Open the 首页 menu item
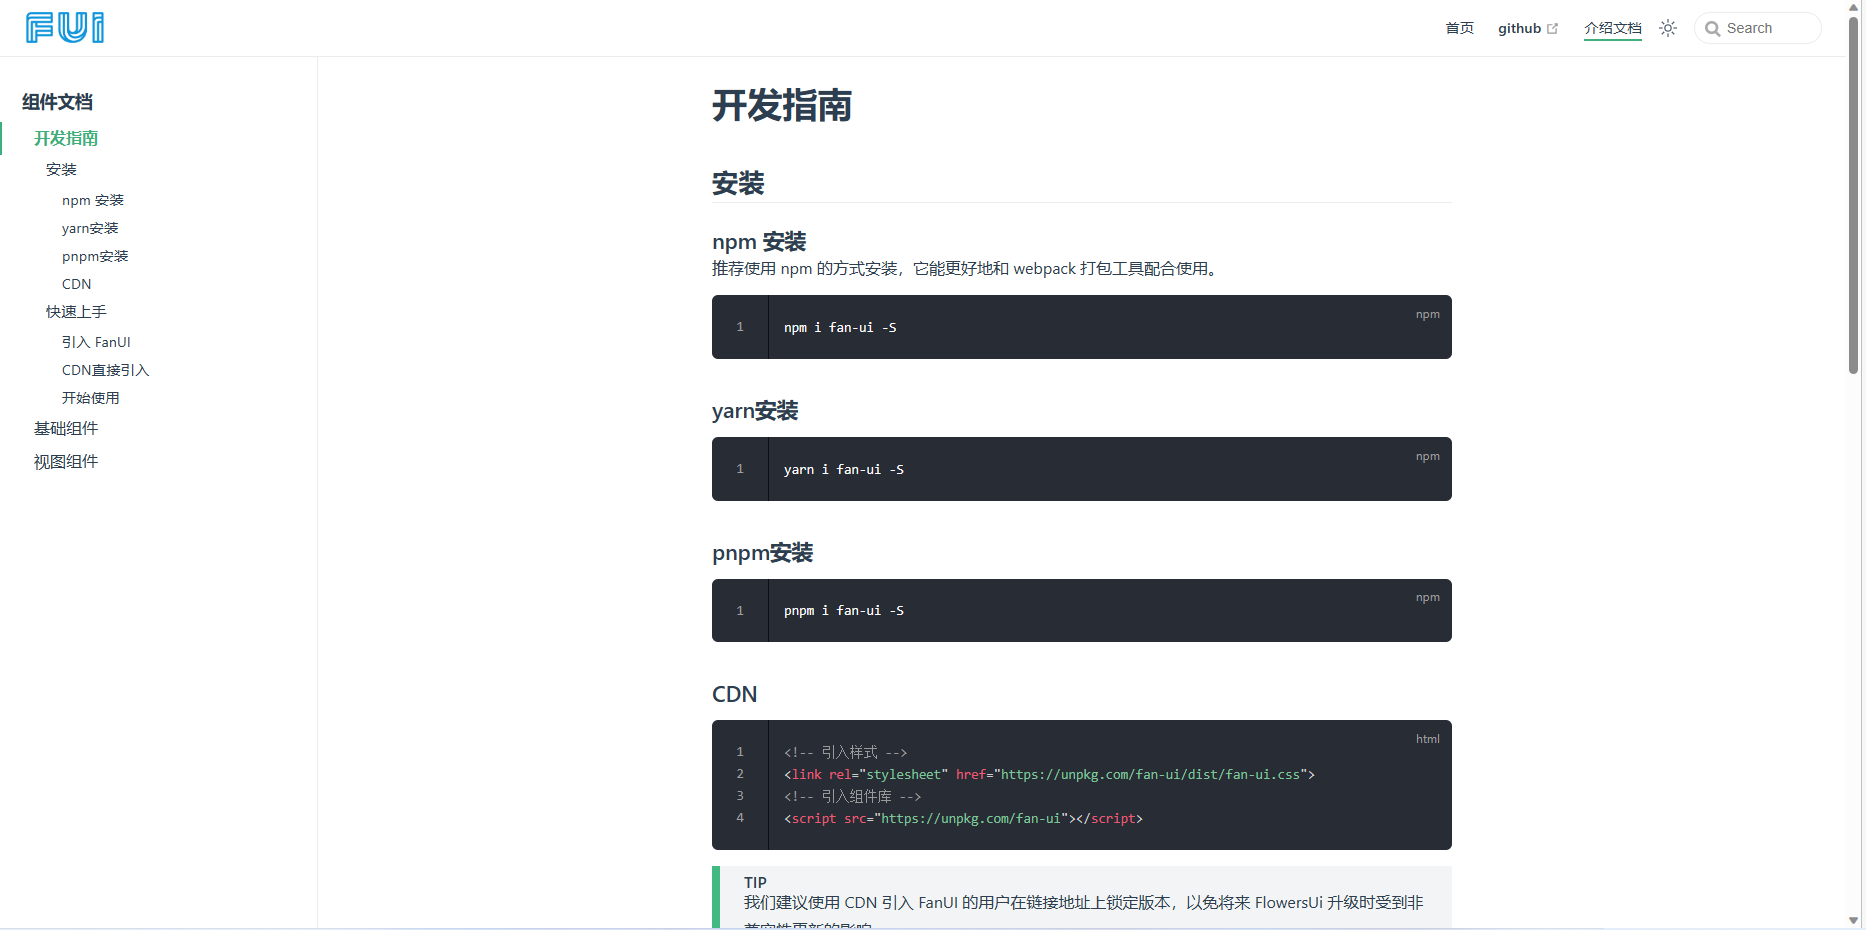The height and width of the screenshot is (930, 1866). (x=1458, y=28)
